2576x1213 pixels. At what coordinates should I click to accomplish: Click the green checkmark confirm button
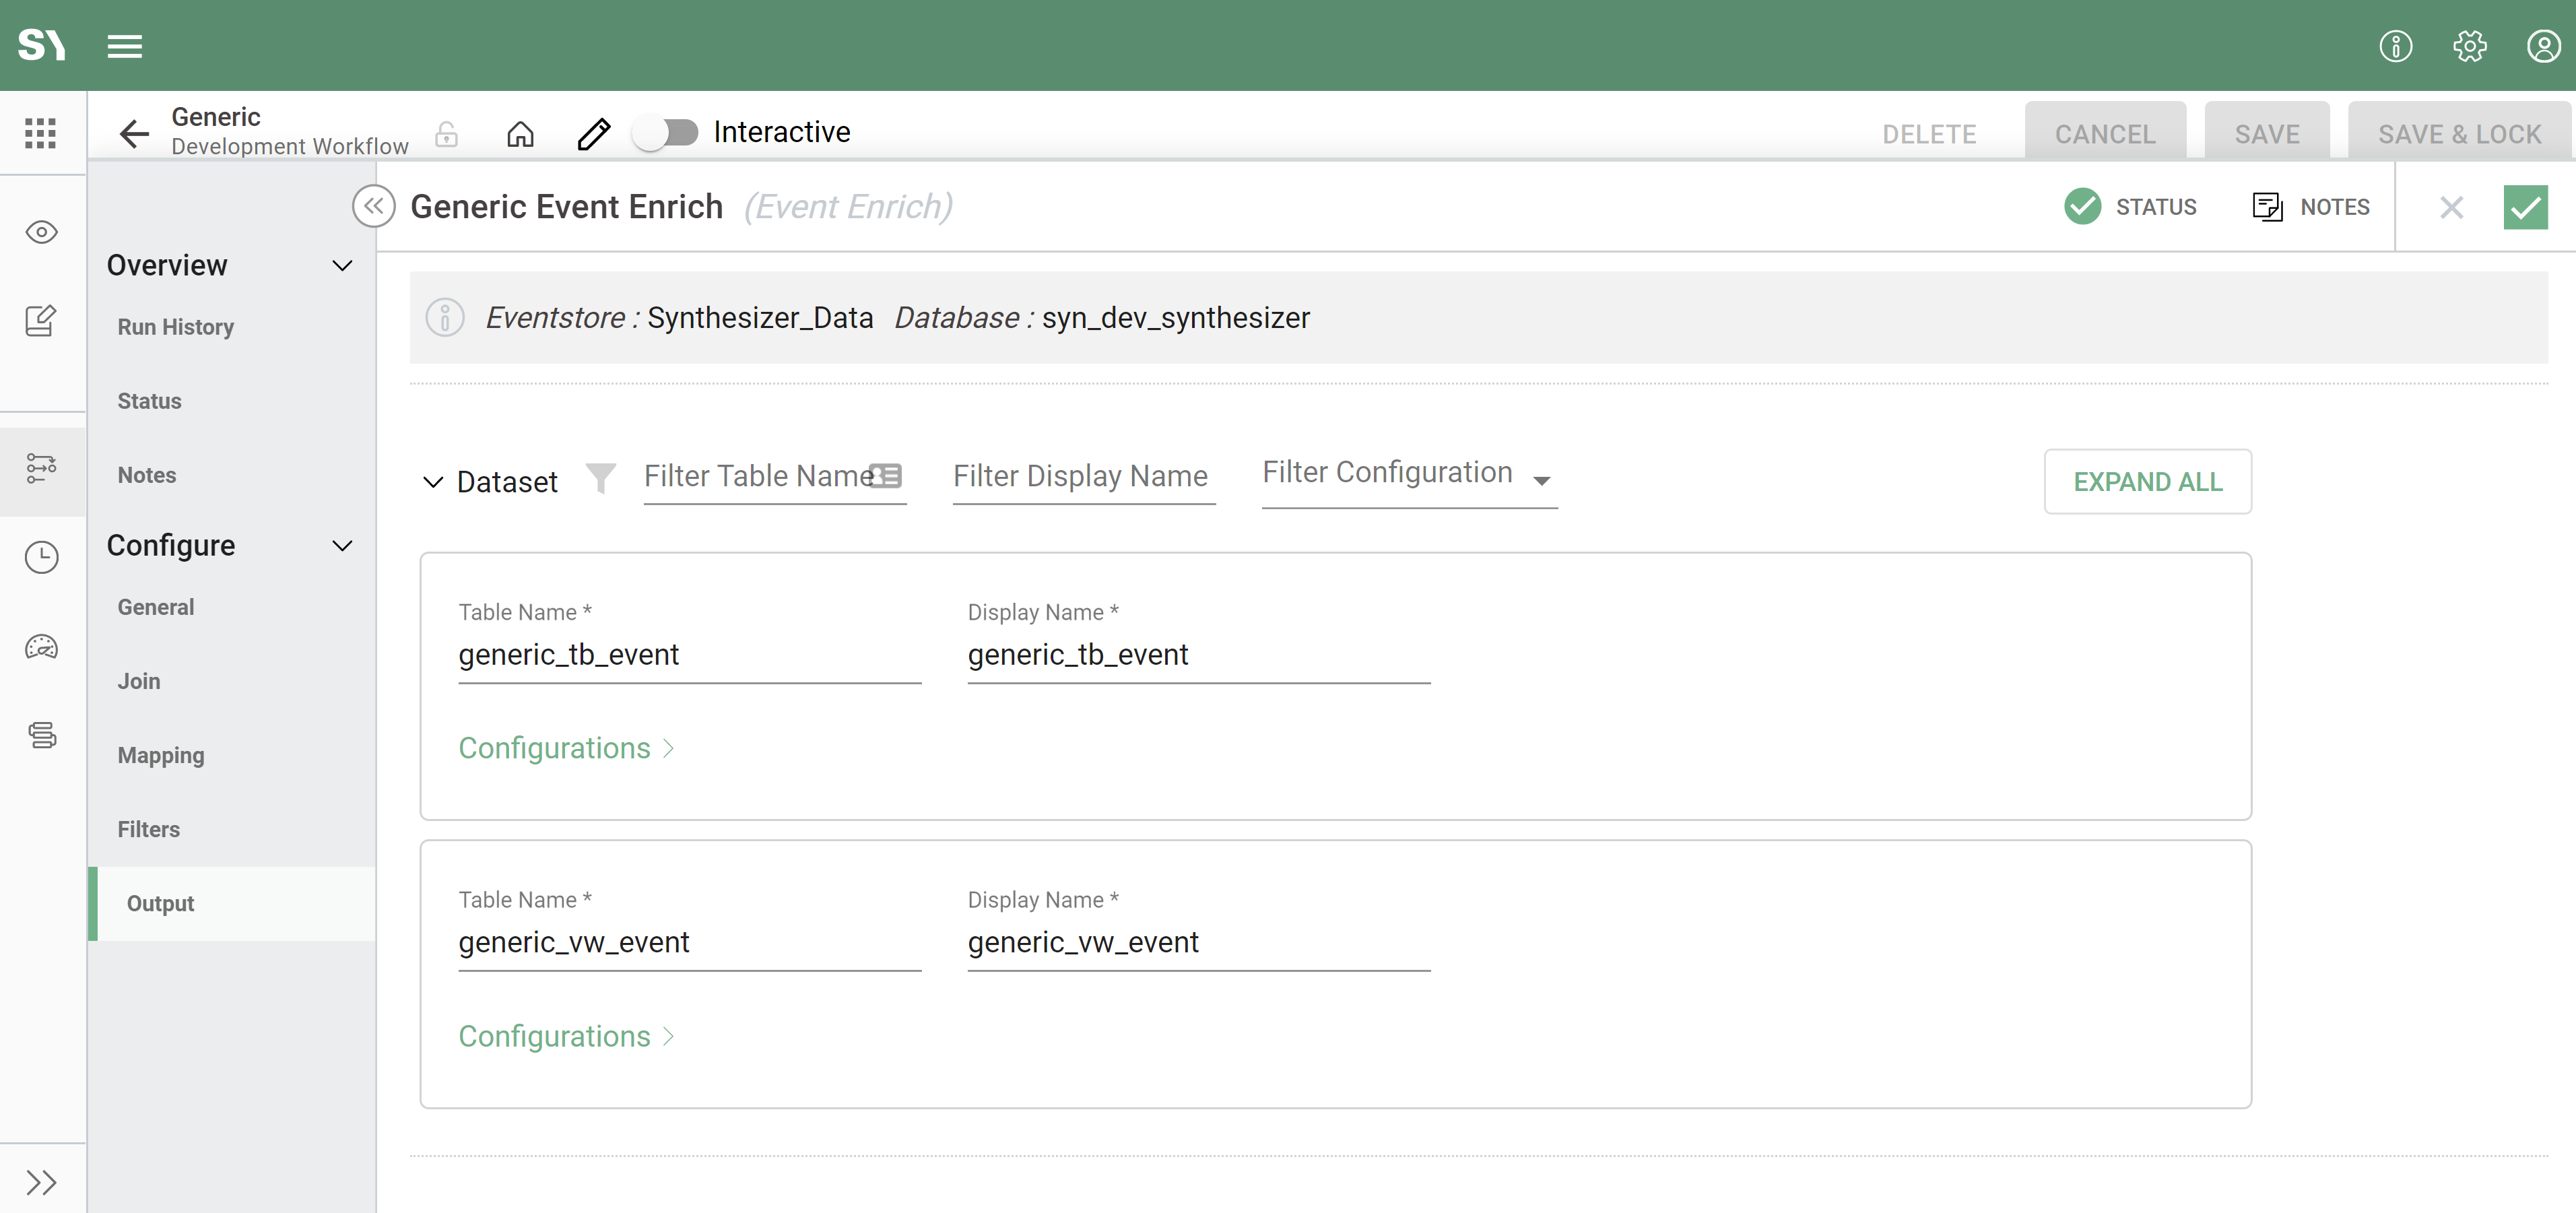[x=2524, y=207]
